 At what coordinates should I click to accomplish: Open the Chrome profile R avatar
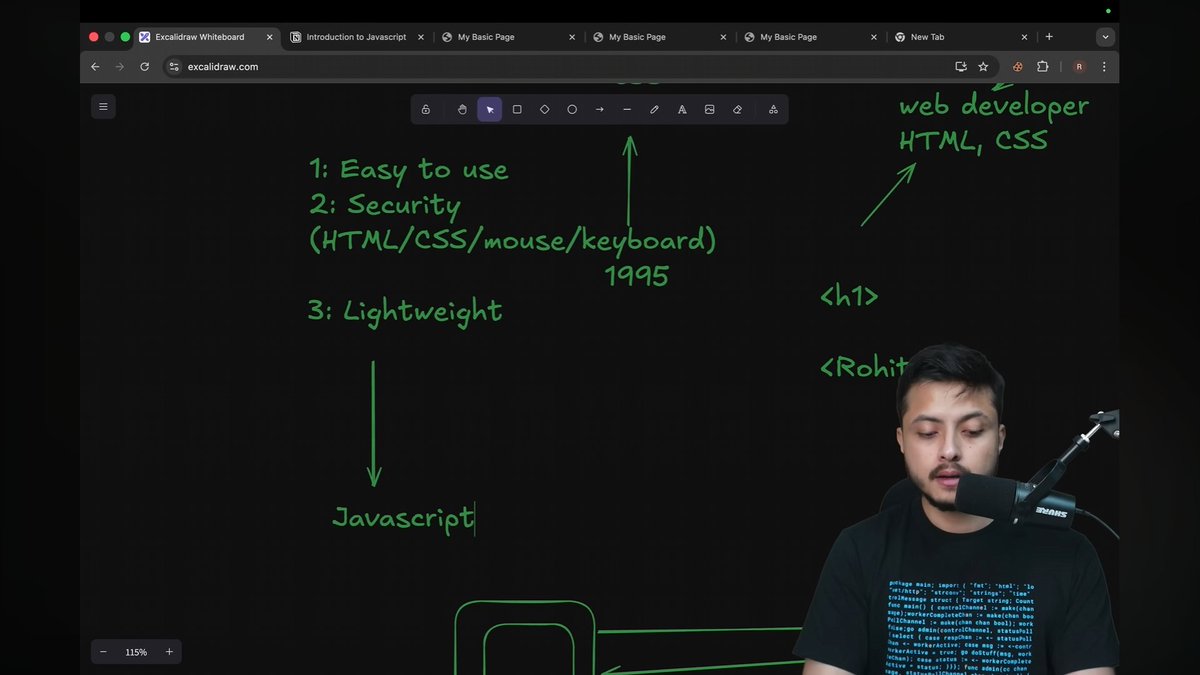coord(1079,67)
